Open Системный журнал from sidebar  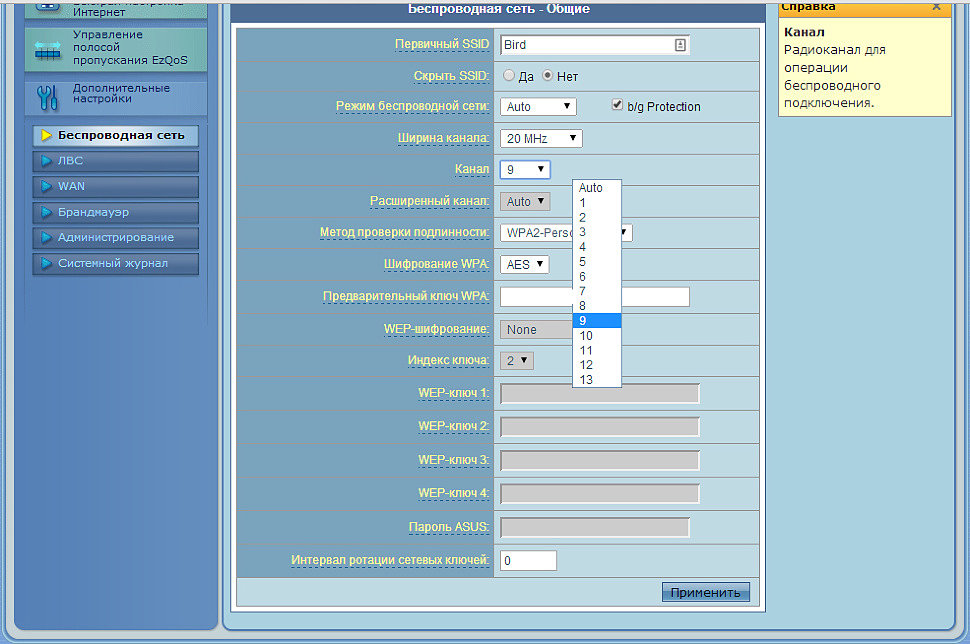click(x=115, y=264)
